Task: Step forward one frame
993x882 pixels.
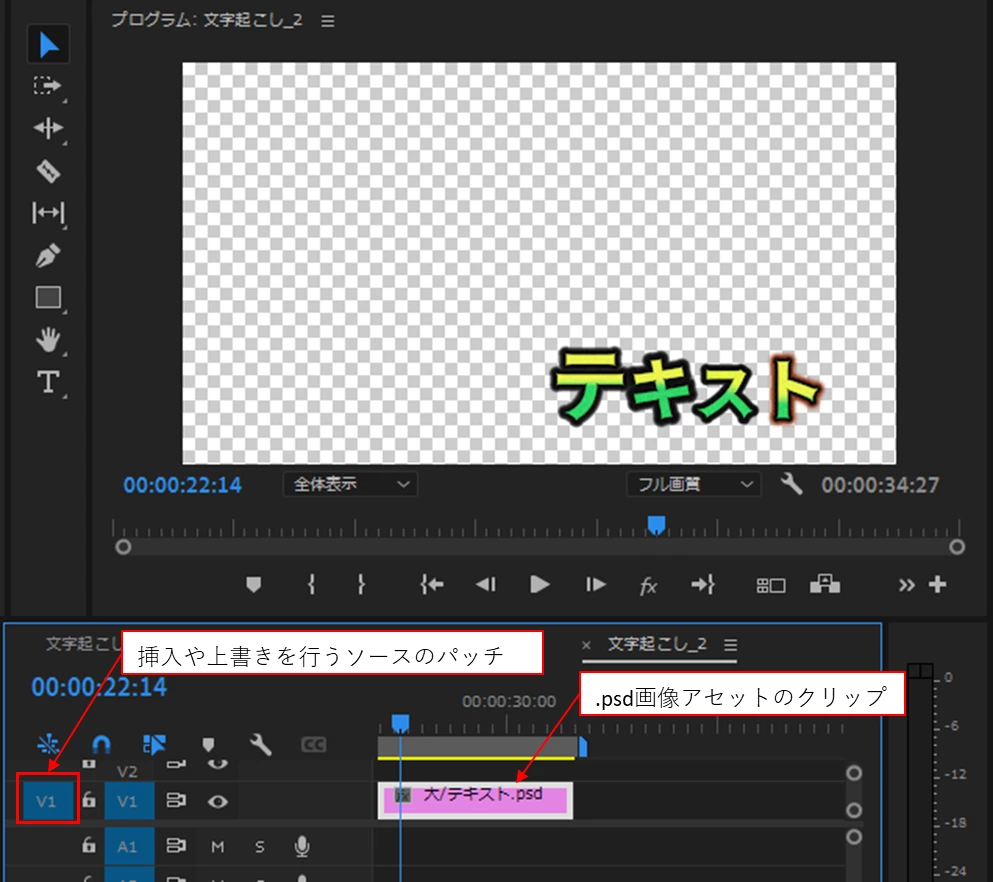Action: pyautogui.click(x=595, y=584)
